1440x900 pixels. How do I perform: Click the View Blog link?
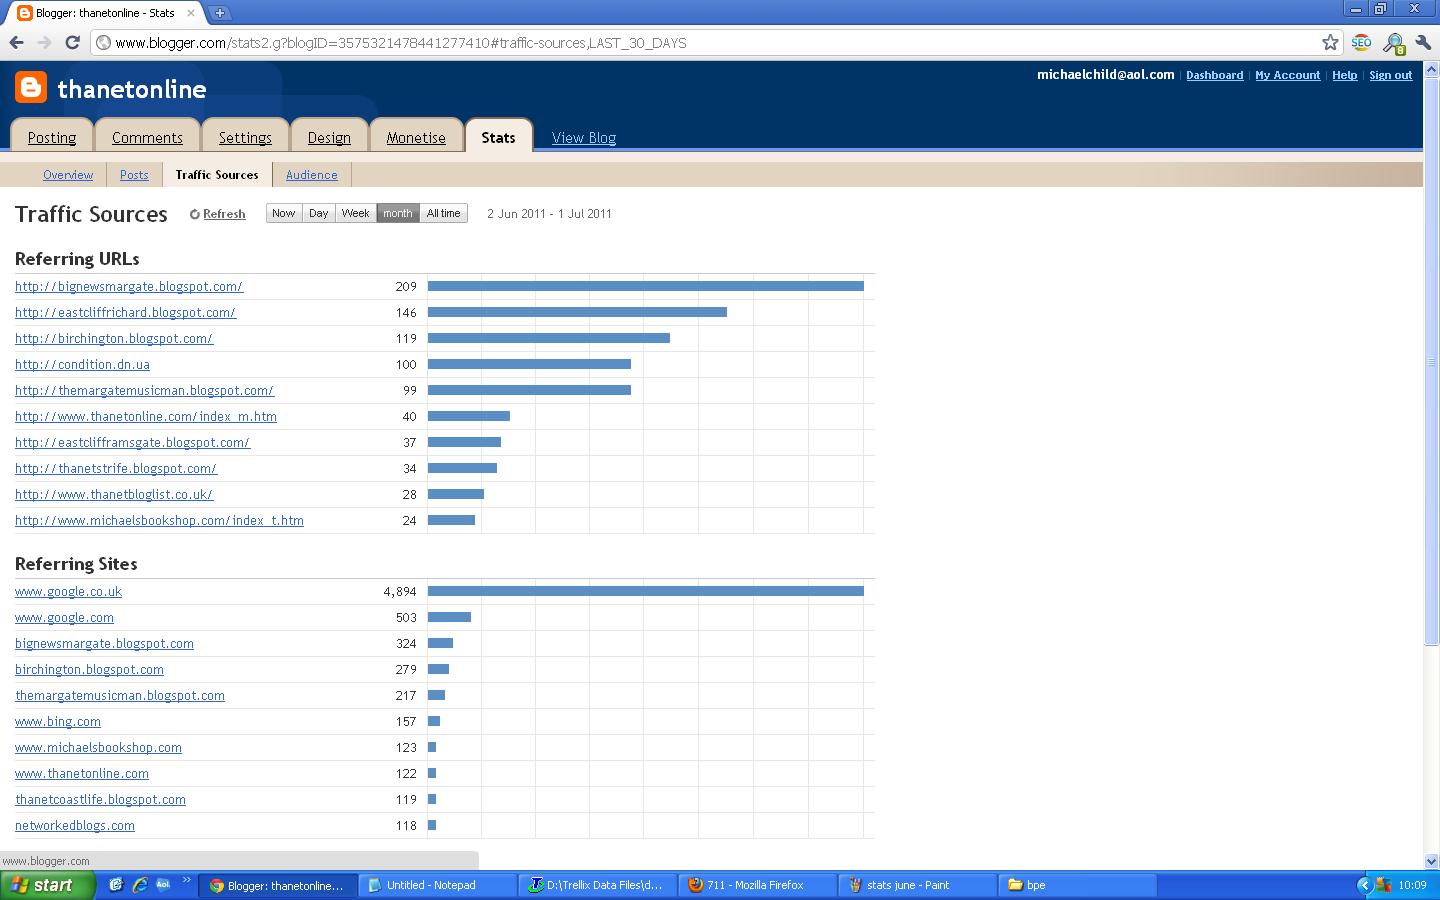pyautogui.click(x=584, y=138)
